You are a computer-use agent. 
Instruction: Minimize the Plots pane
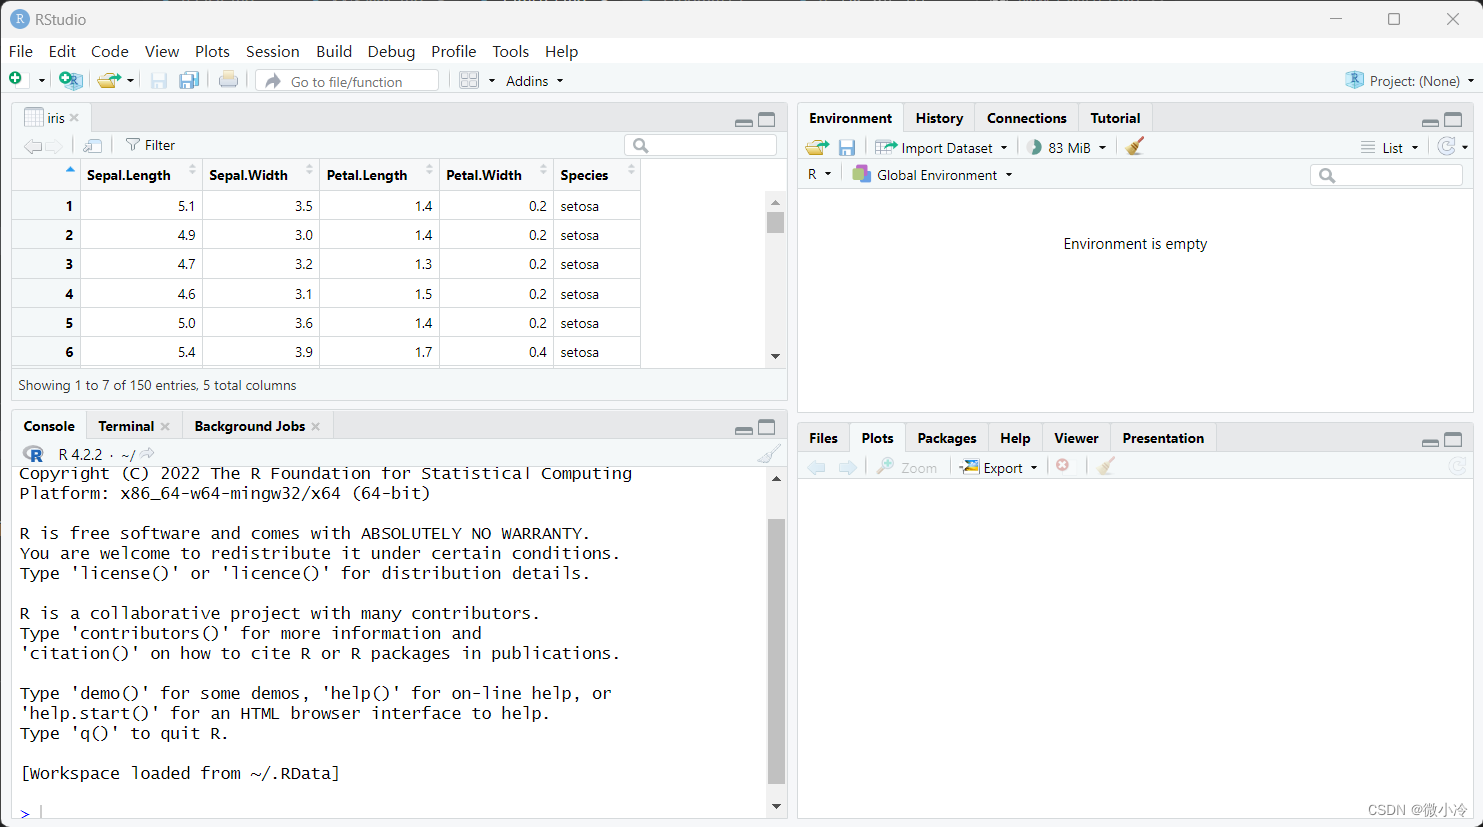pos(1430,441)
